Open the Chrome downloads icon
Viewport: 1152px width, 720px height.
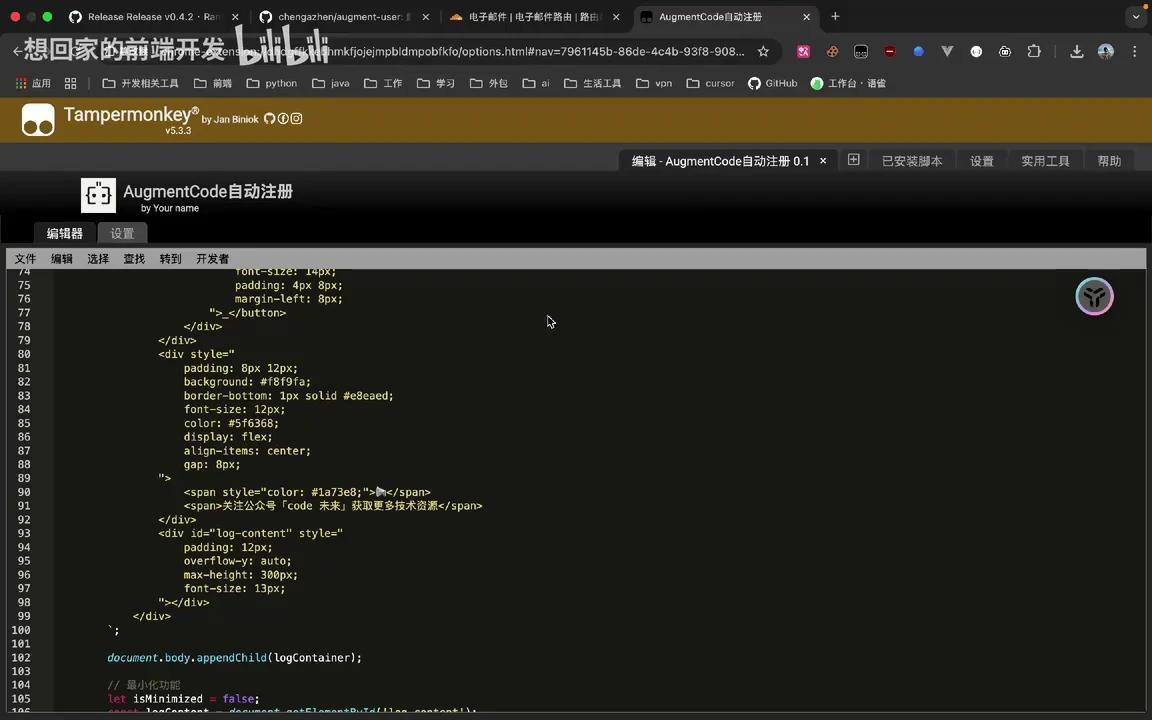[1076, 51]
